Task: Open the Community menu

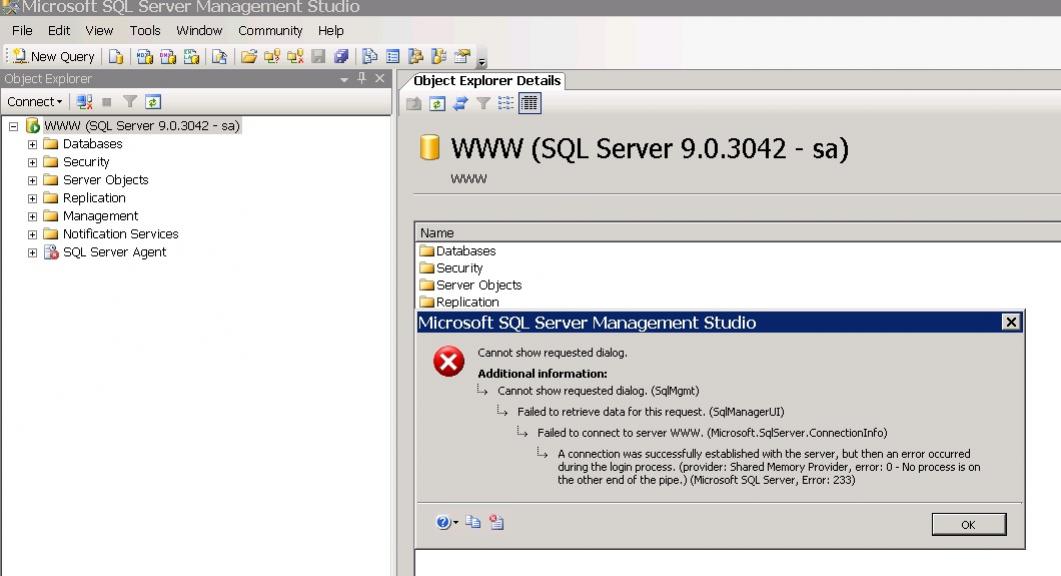Action: click(x=270, y=30)
